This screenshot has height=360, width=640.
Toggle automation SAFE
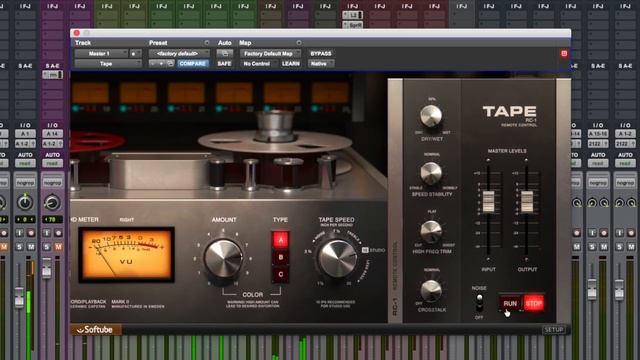tap(224, 64)
